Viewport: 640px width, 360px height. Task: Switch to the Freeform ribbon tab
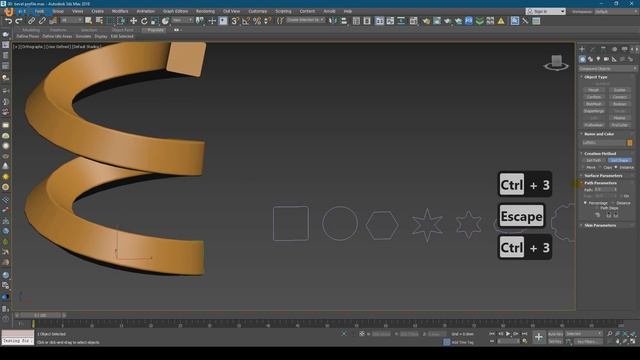pos(58,30)
